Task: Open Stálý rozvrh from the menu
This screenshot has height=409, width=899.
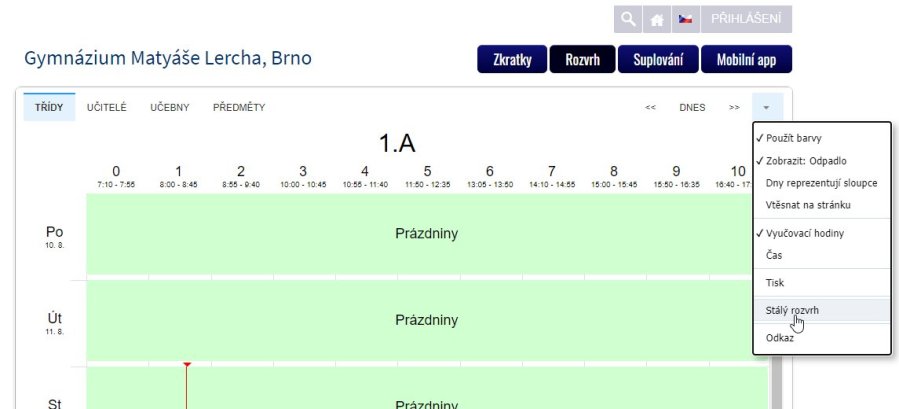Action: coord(792,310)
